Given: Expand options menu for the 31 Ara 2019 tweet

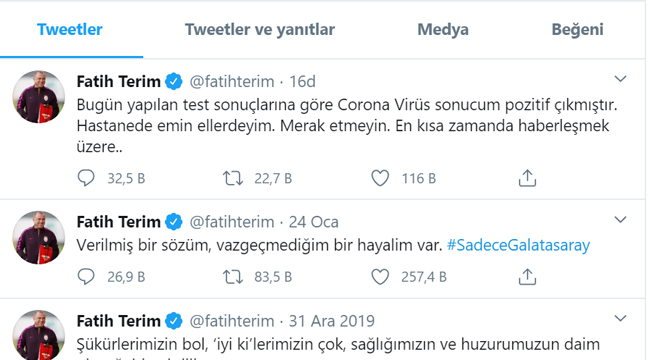Looking at the screenshot, I should [620, 318].
